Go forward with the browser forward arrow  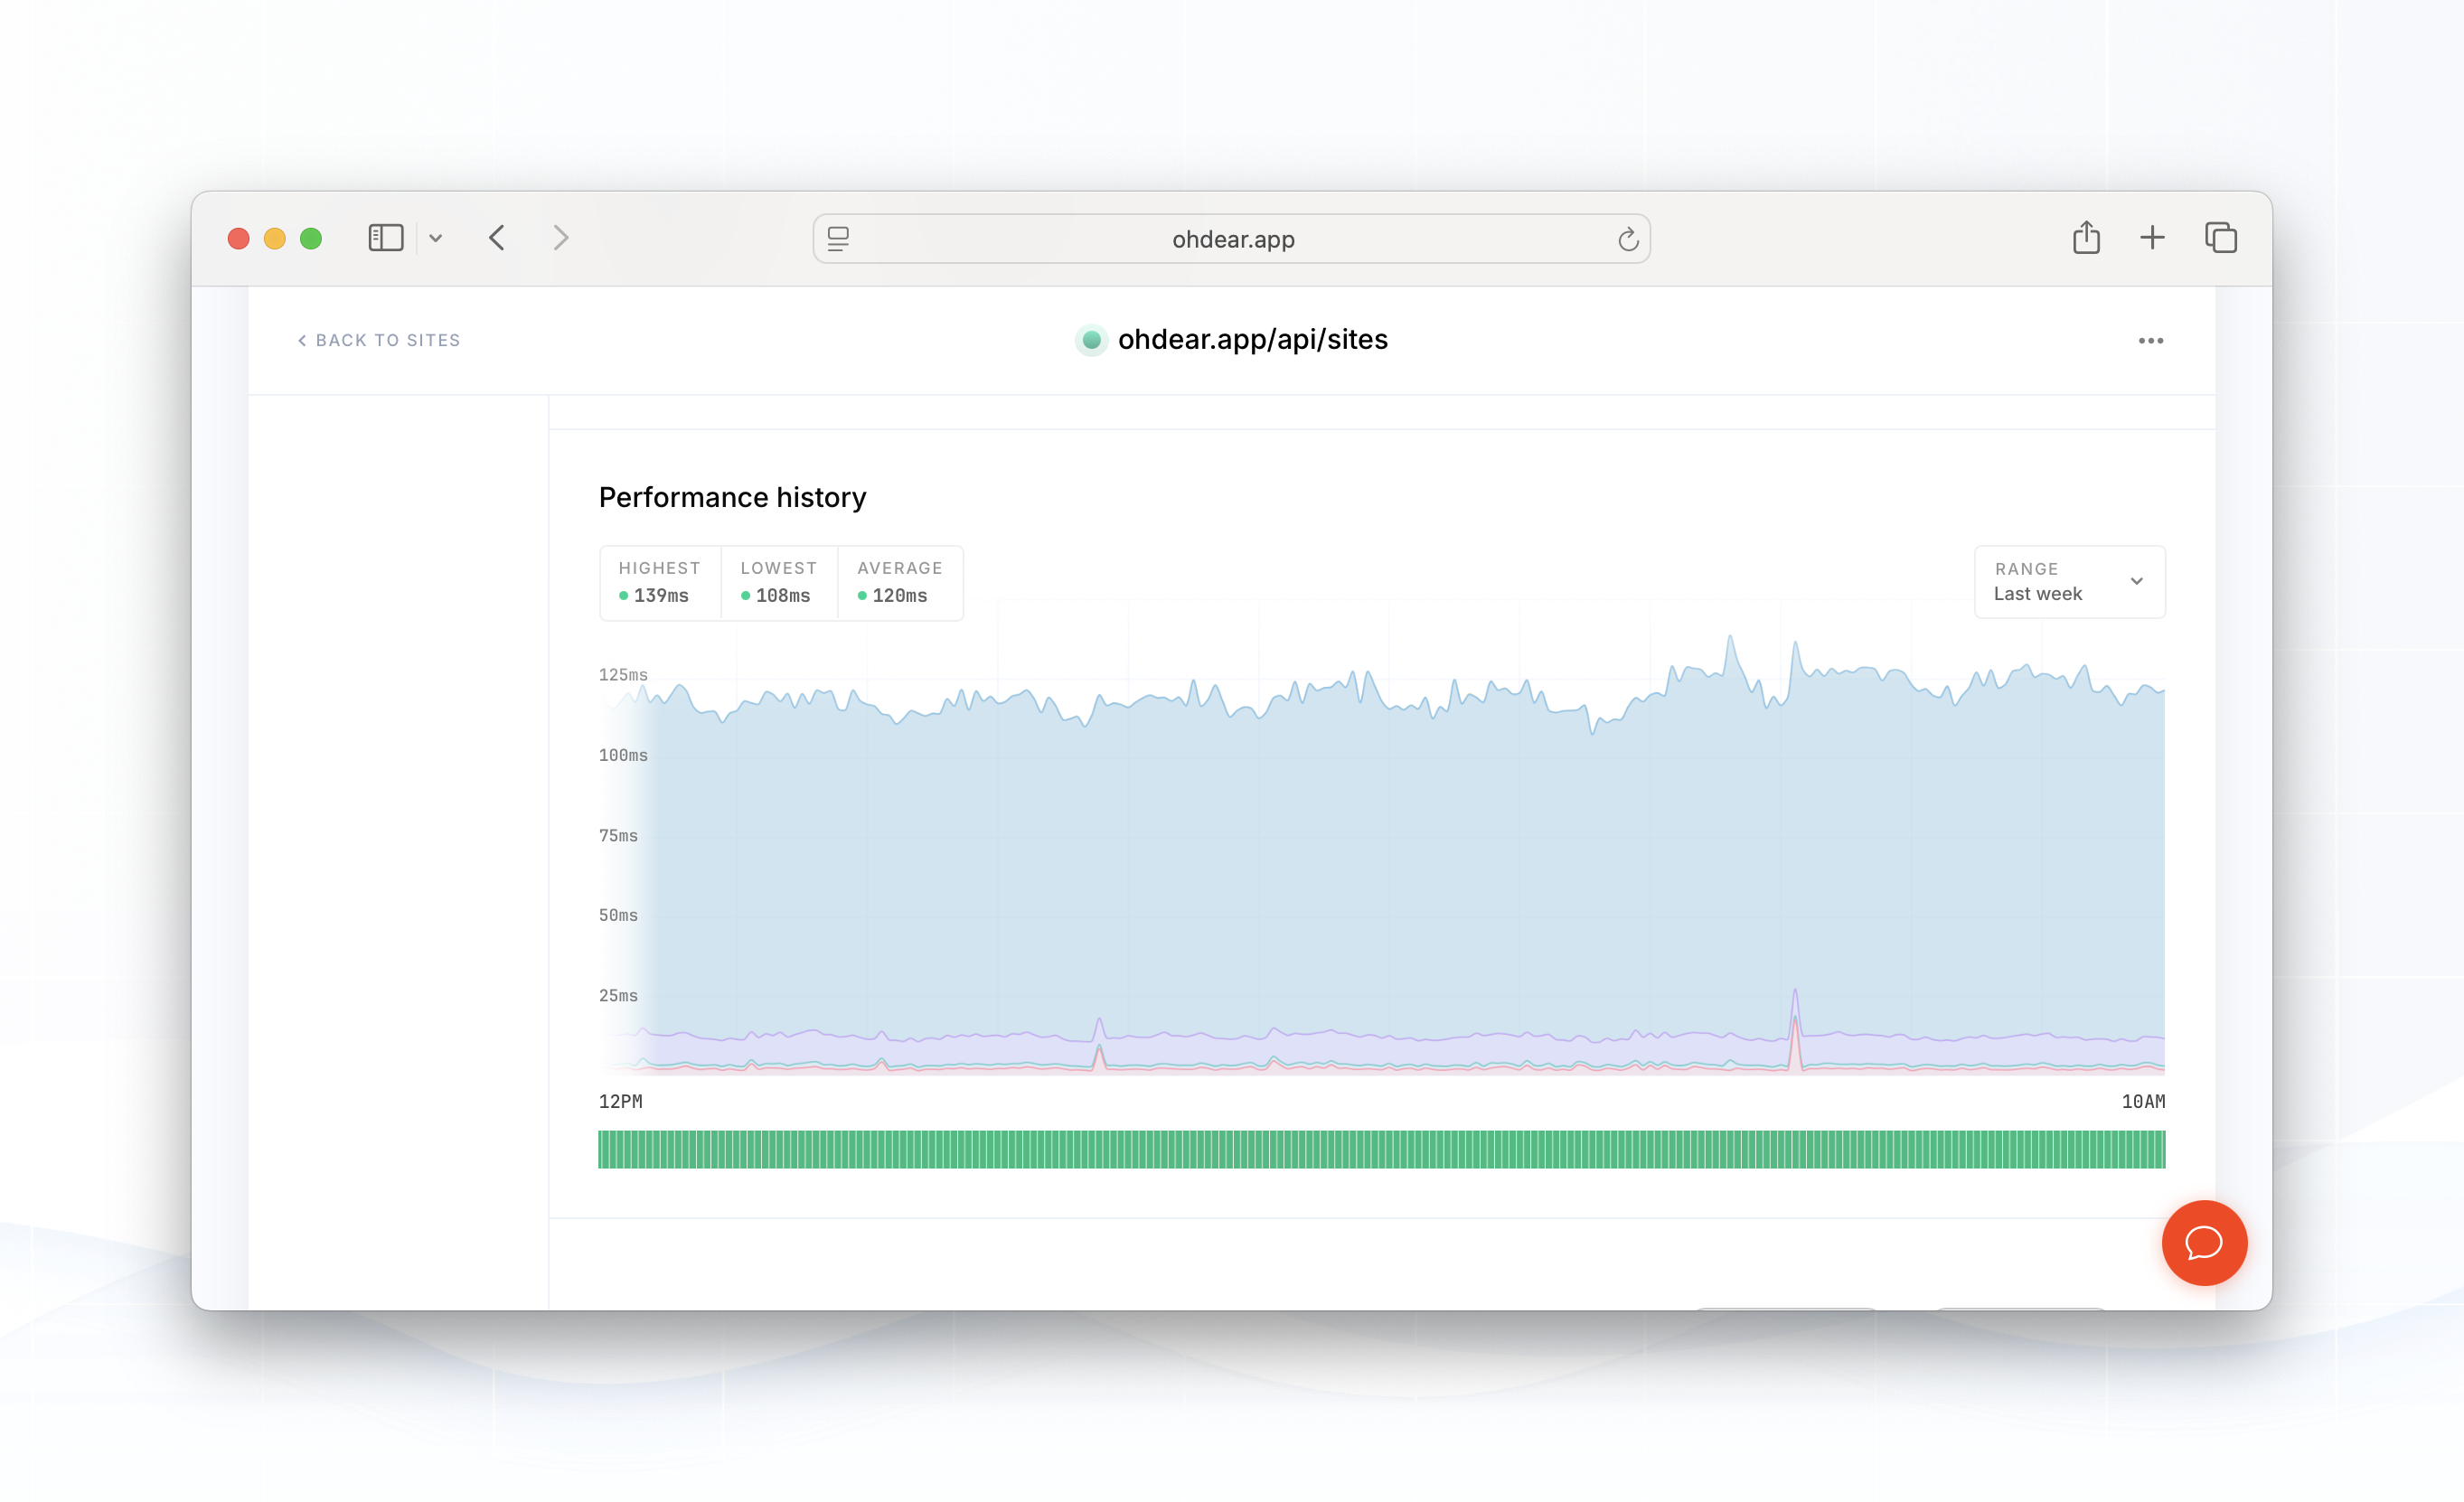coord(561,238)
